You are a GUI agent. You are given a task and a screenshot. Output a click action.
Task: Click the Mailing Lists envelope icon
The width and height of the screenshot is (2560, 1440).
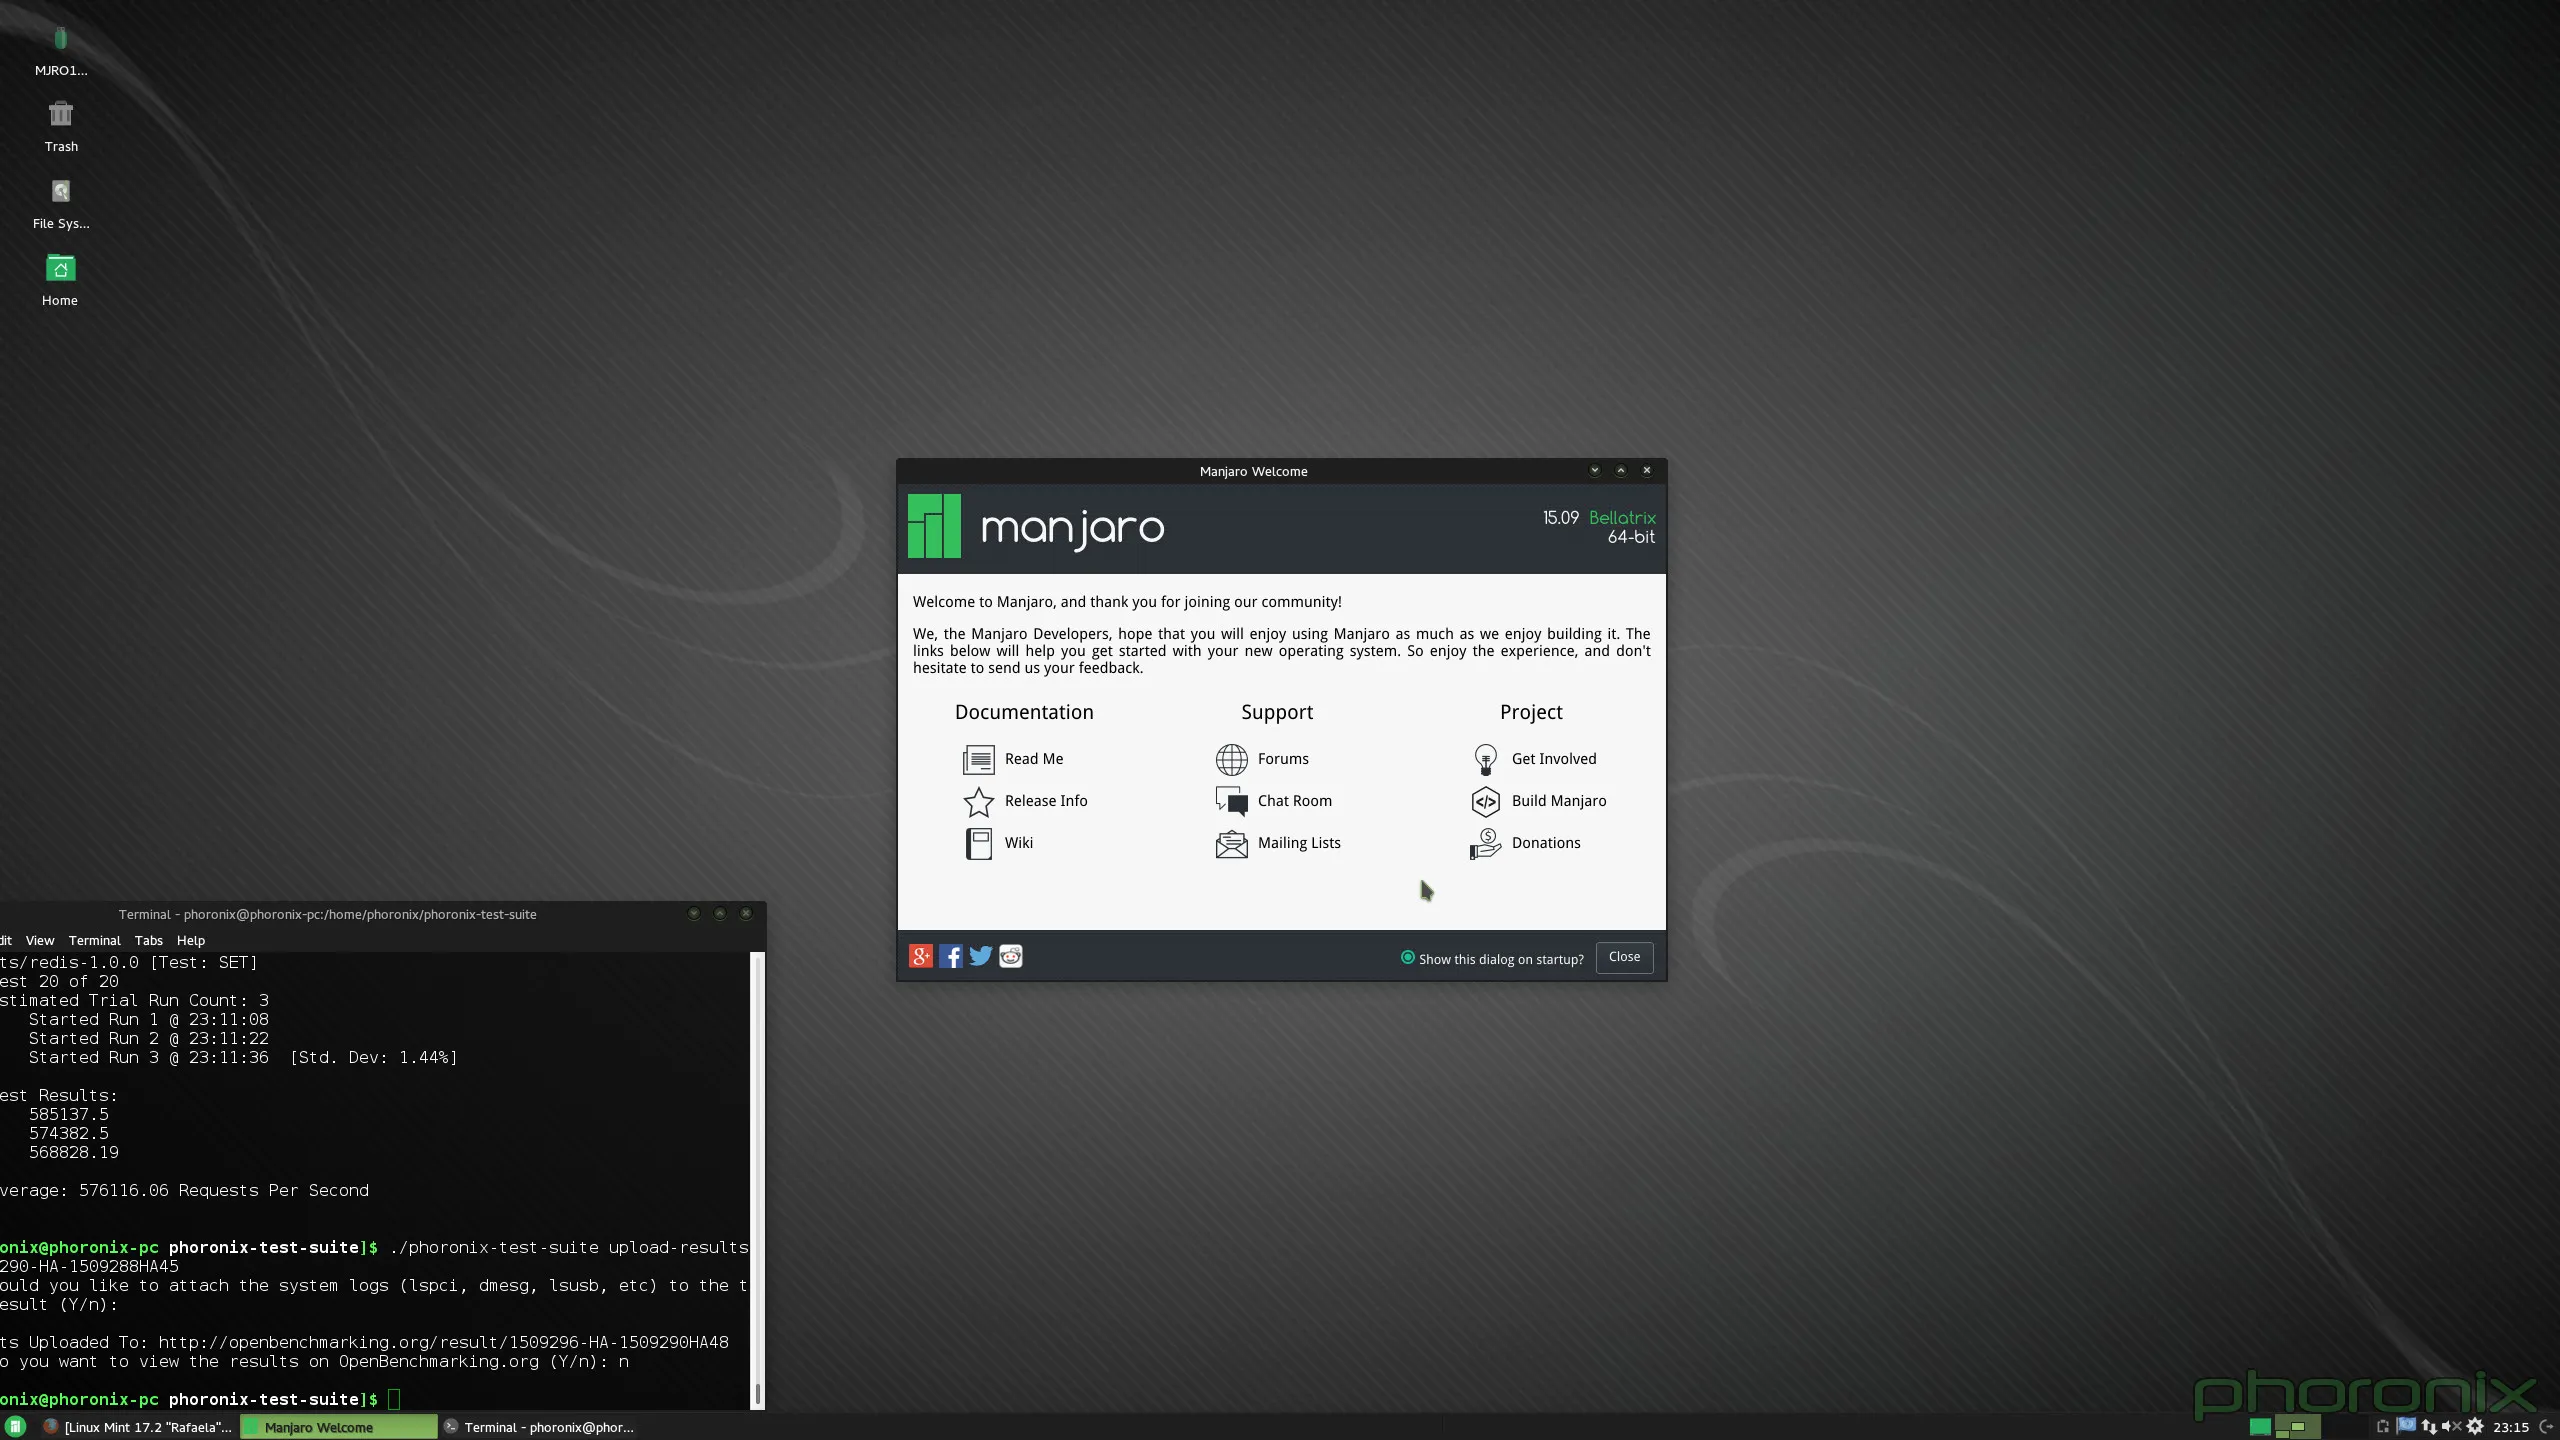pos(1231,844)
